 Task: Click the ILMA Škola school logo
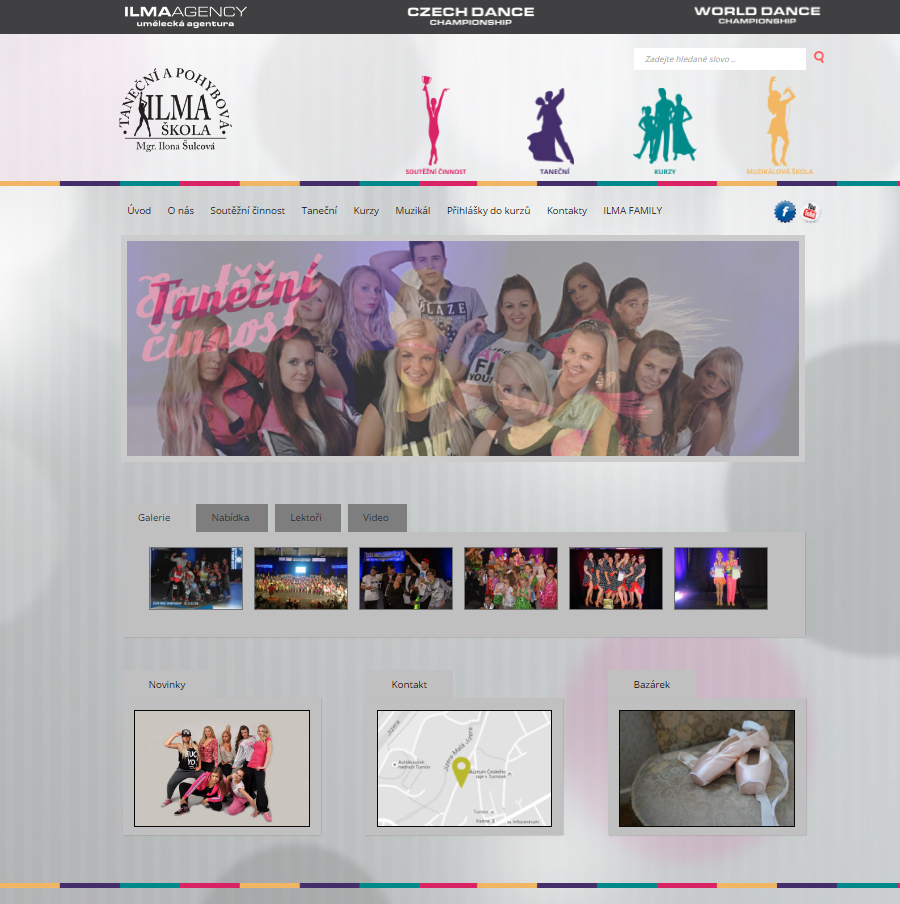click(176, 112)
